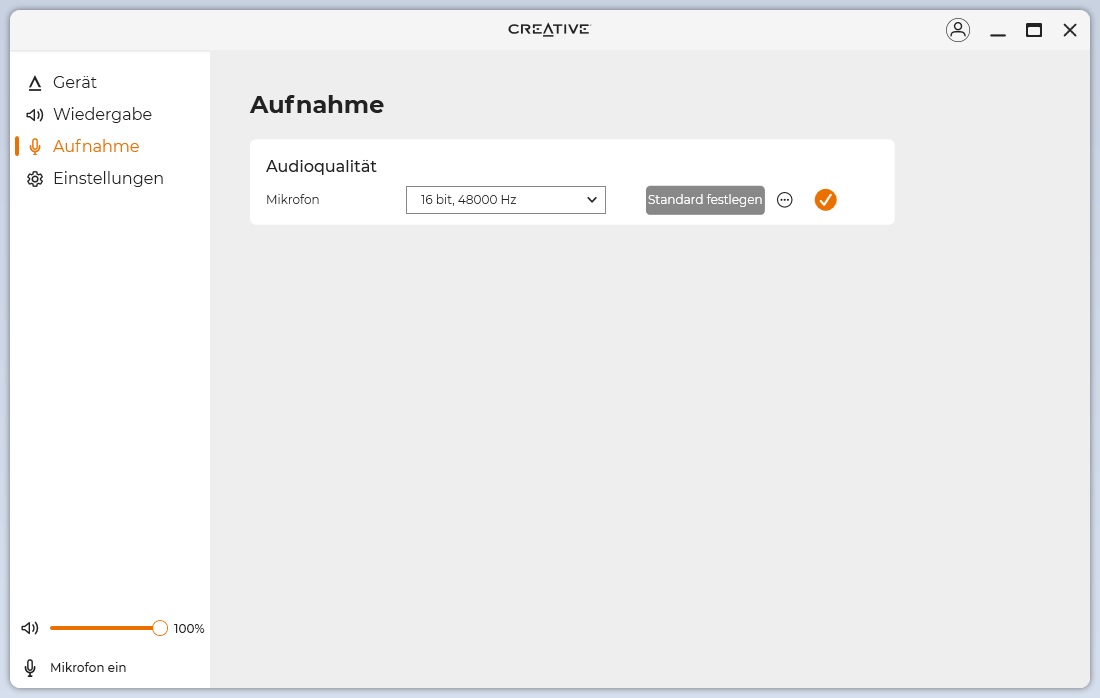Viewport: 1100px width, 698px height.
Task: Expand the Mikrofon quality dropdown arrow
Action: click(591, 200)
